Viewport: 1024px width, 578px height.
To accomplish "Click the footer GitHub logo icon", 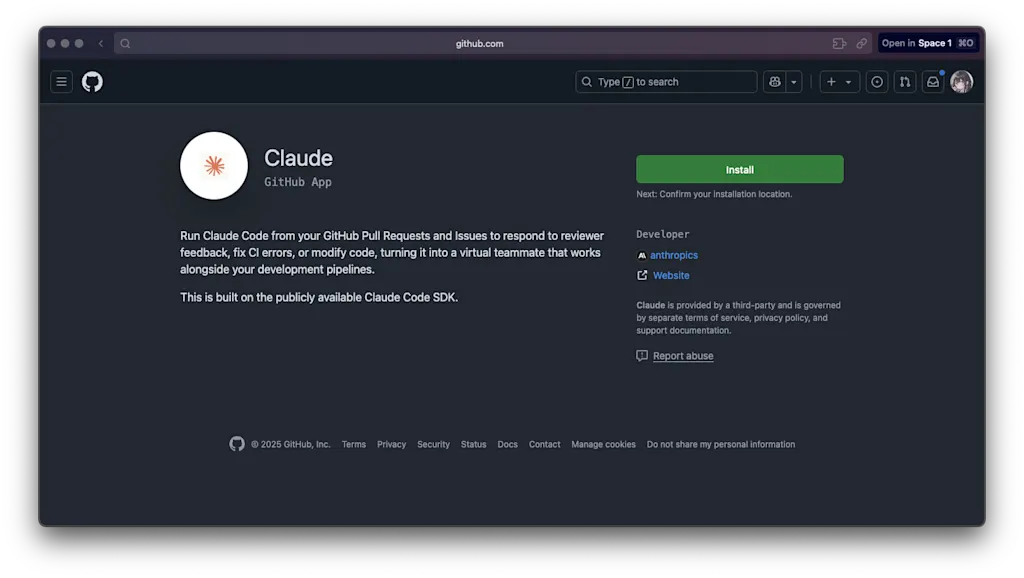I will pos(237,444).
